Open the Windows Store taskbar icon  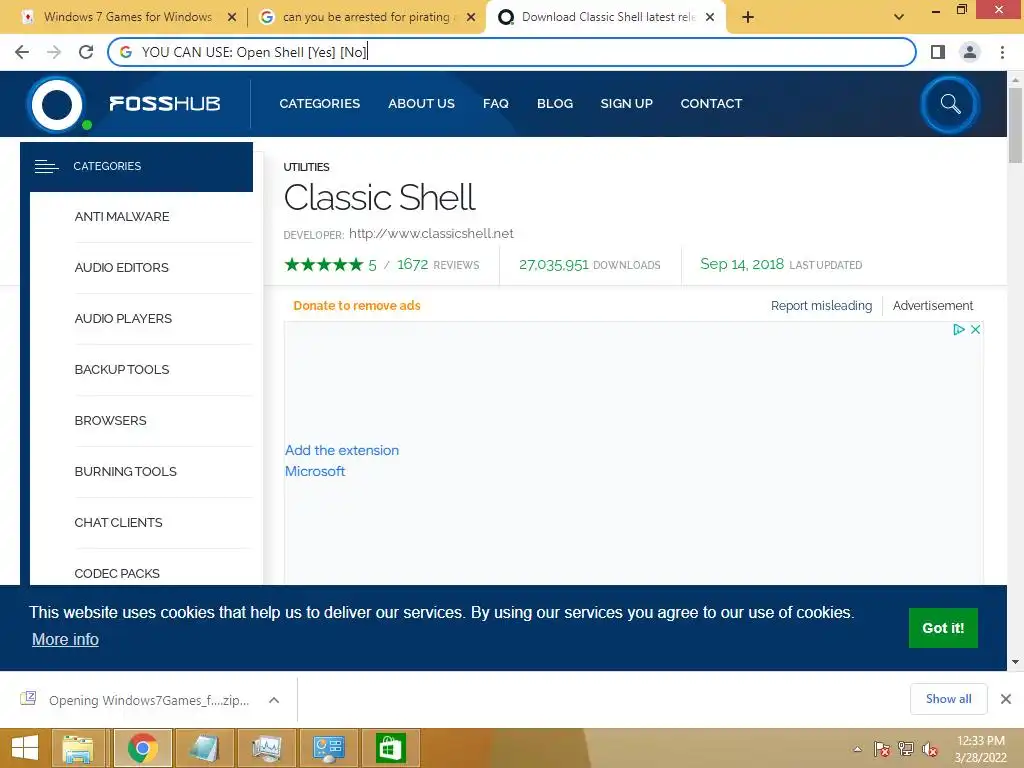(x=391, y=748)
